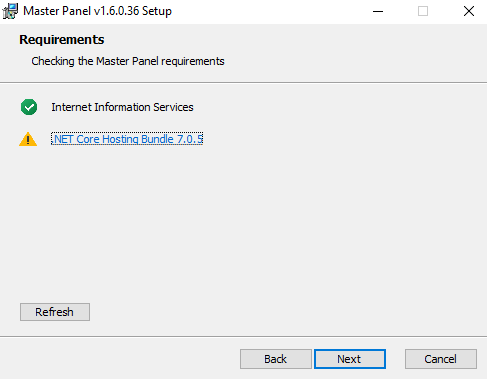Click the Master Panel installer icon in title bar
The height and width of the screenshot is (379, 487).
point(10,11)
